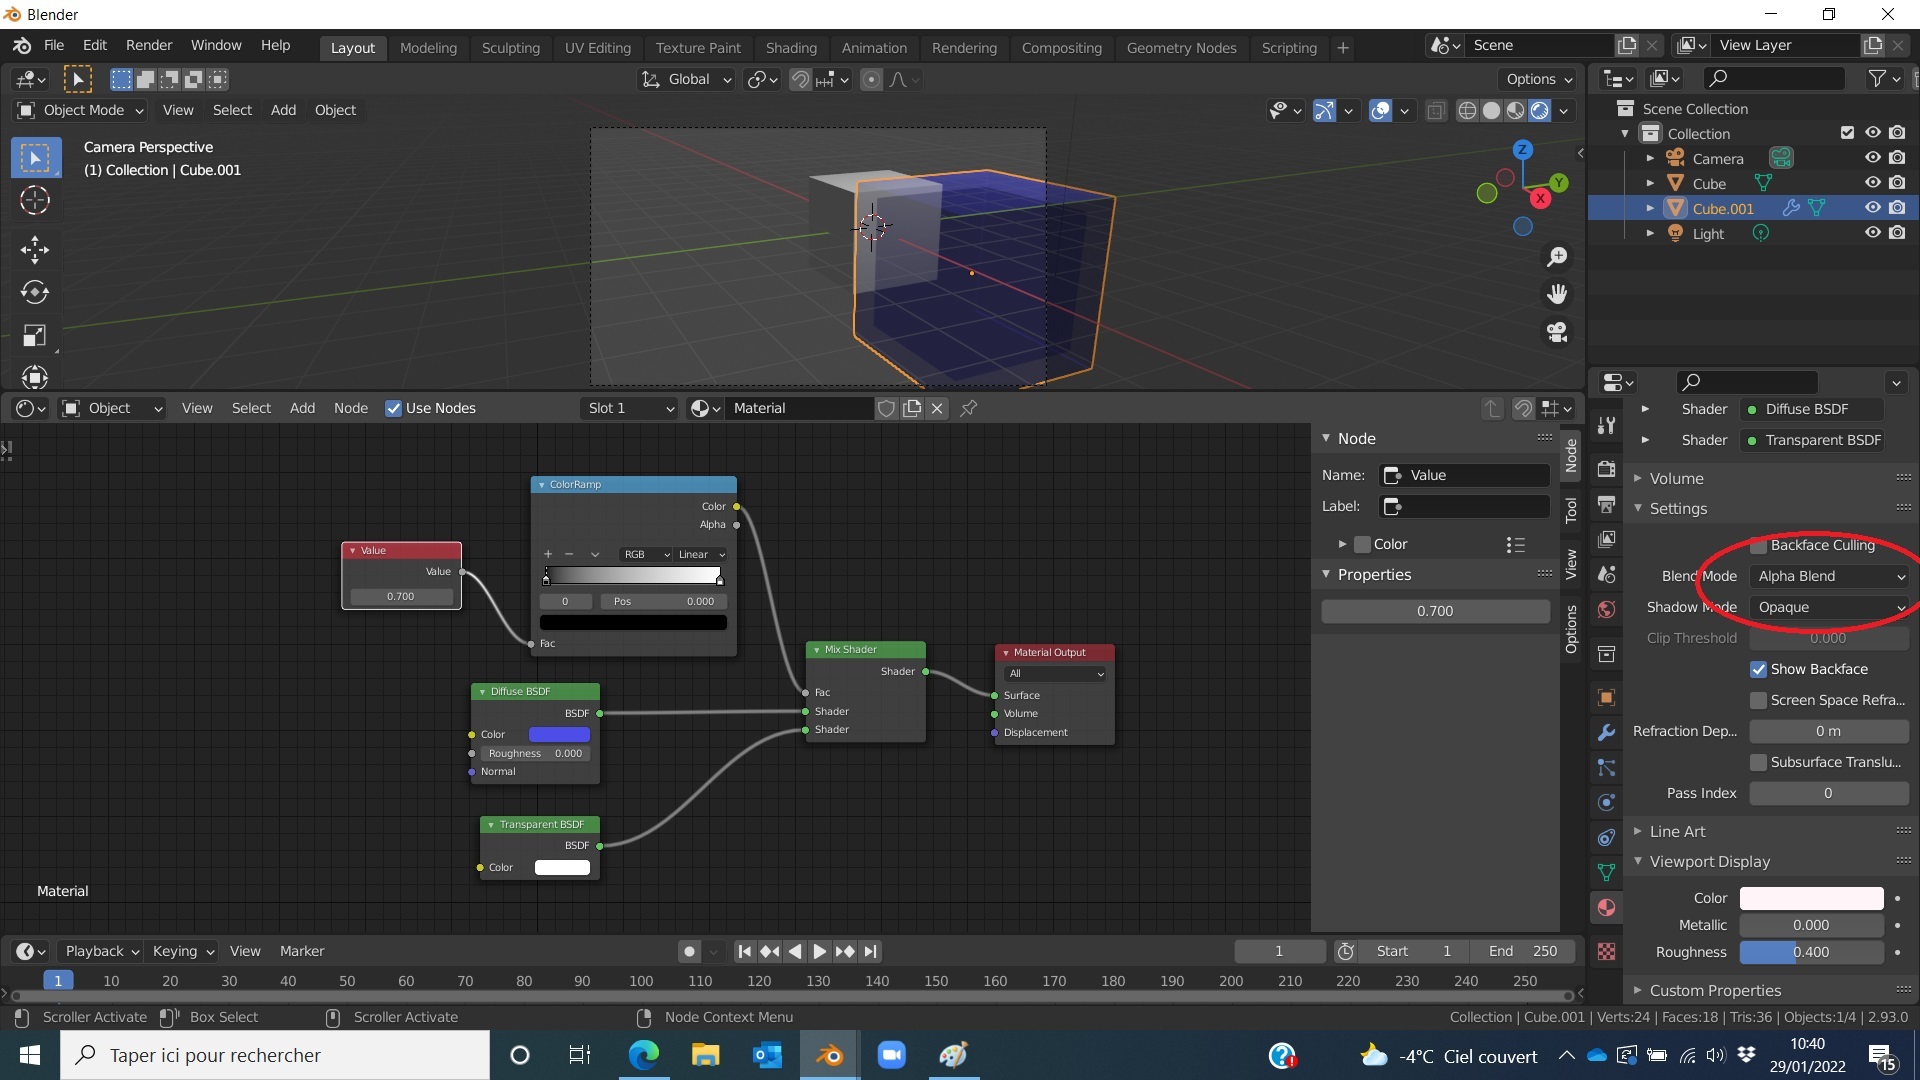The width and height of the screenshot is (1920, 1080).
Task: Select the Move tool in viewport toolbar
Action: 35,249
